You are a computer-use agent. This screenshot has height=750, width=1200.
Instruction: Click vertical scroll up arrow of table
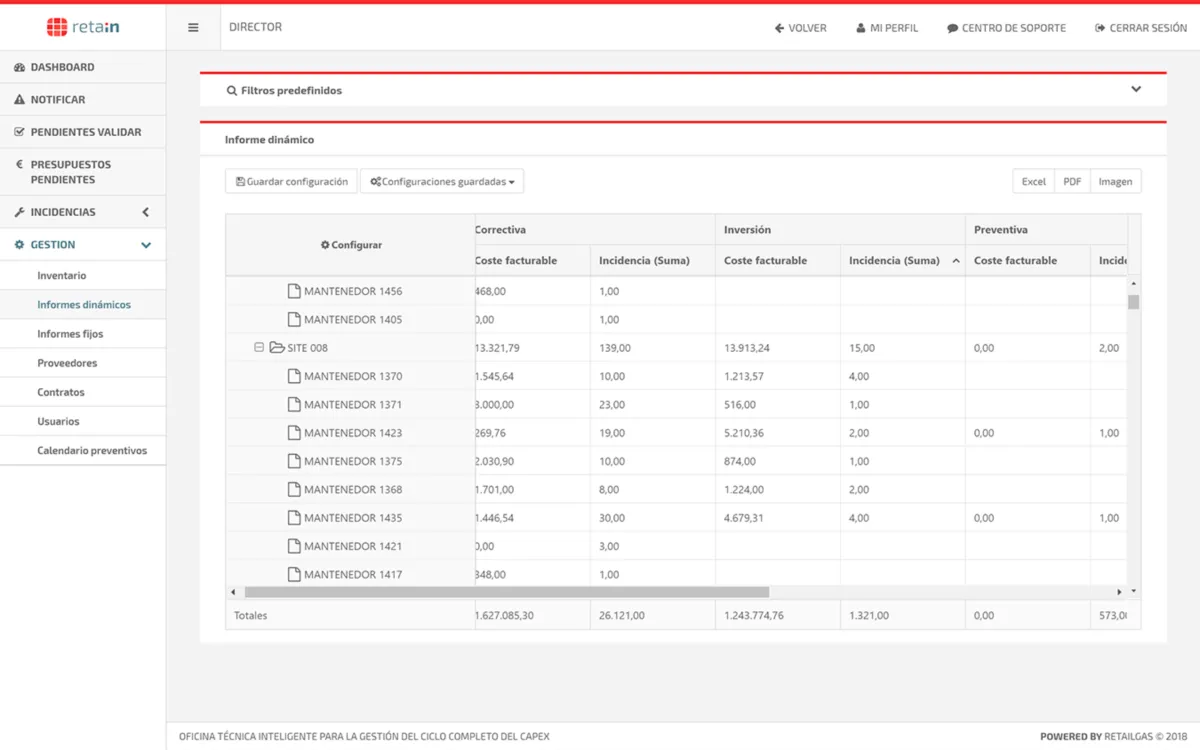tap(1133, 284)
